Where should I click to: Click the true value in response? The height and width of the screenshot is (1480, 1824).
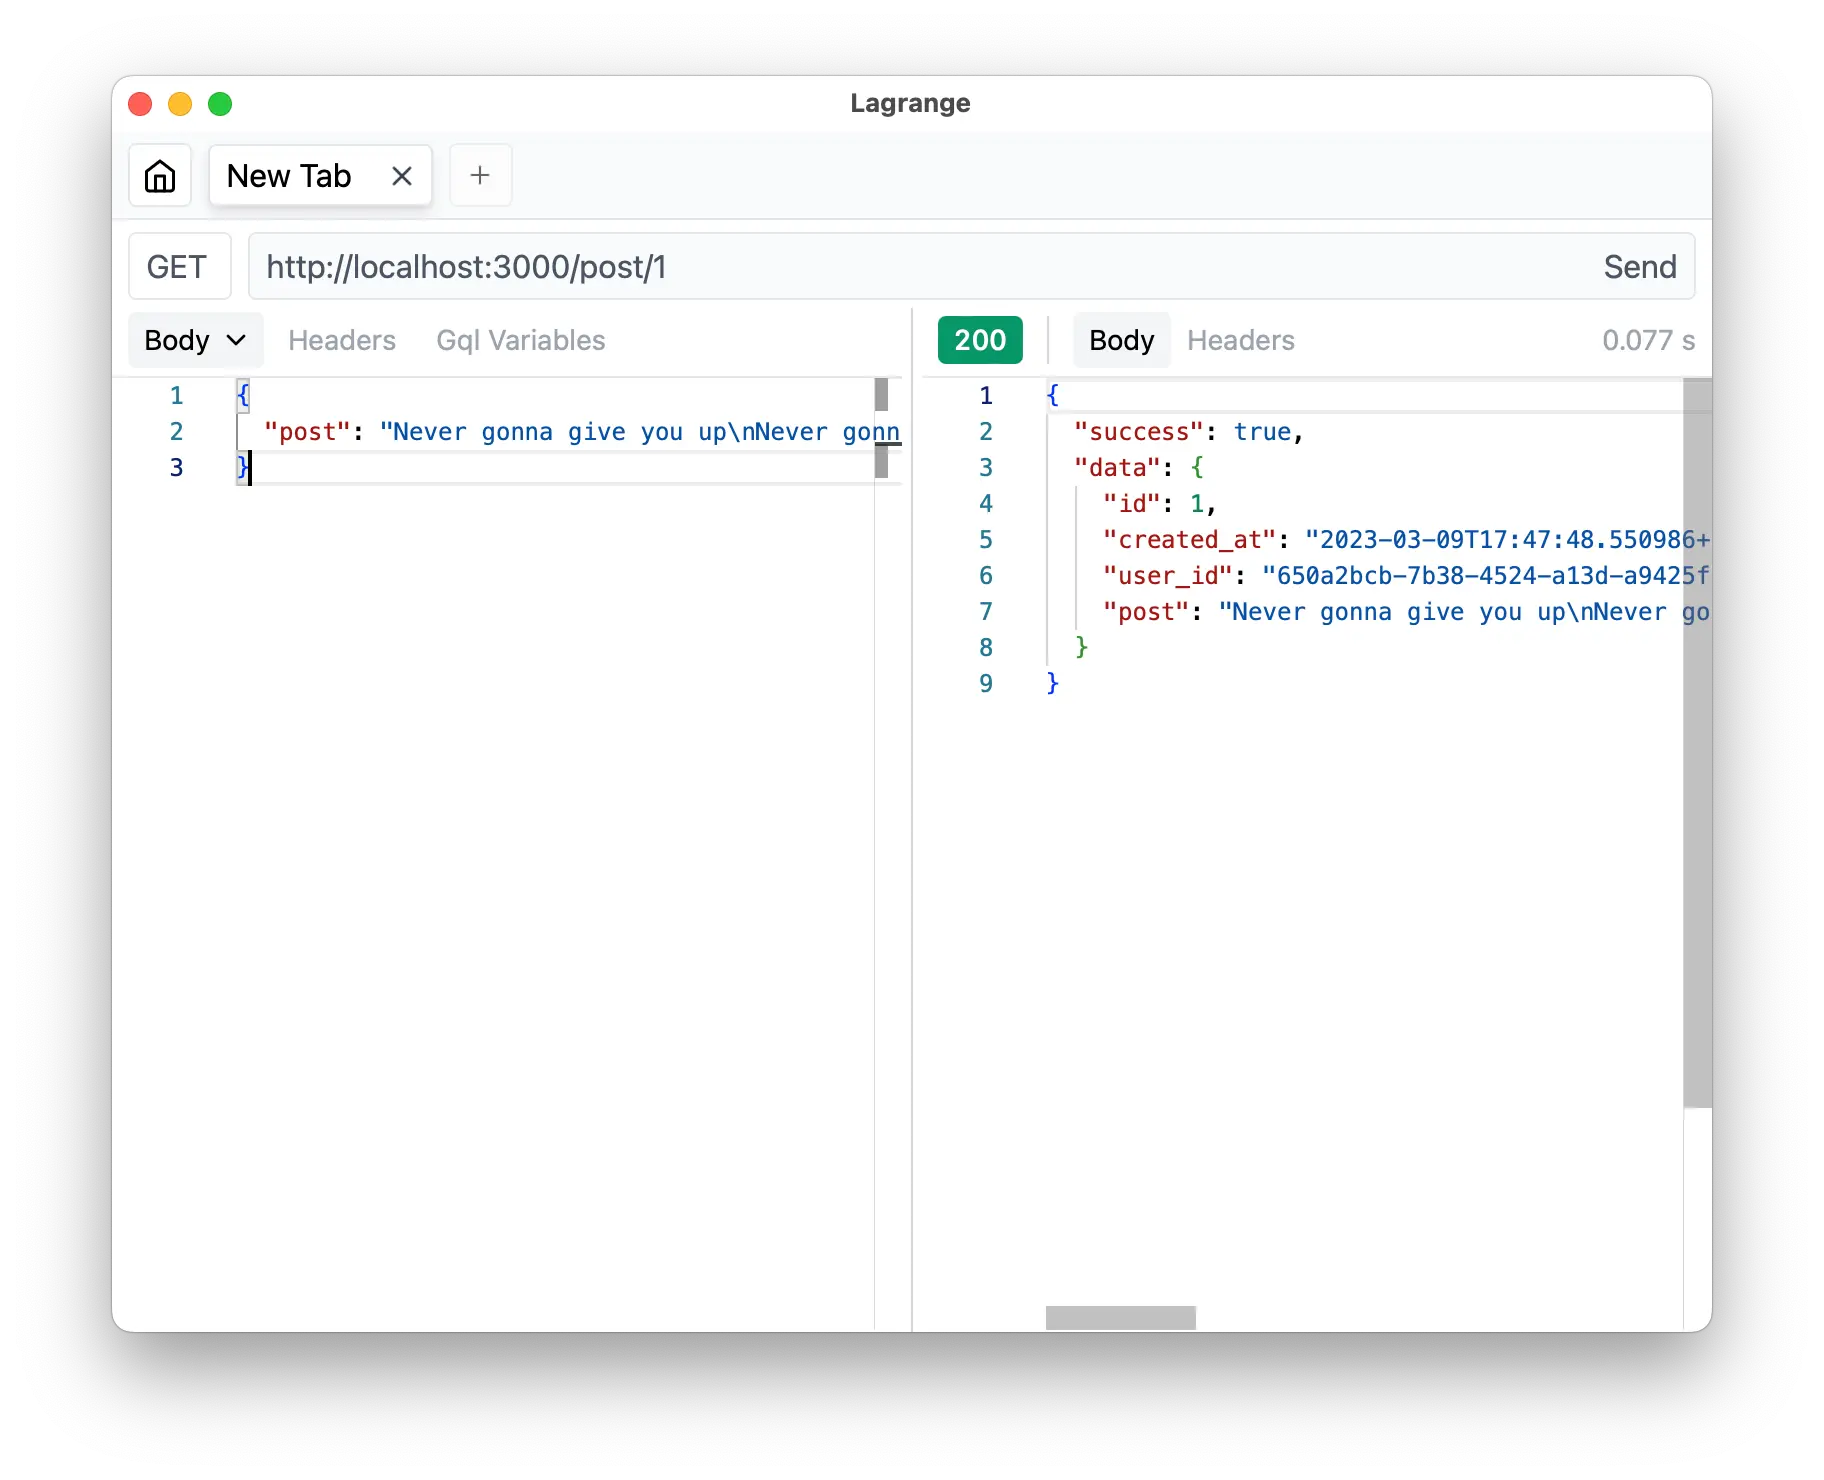pos(1262,432)
